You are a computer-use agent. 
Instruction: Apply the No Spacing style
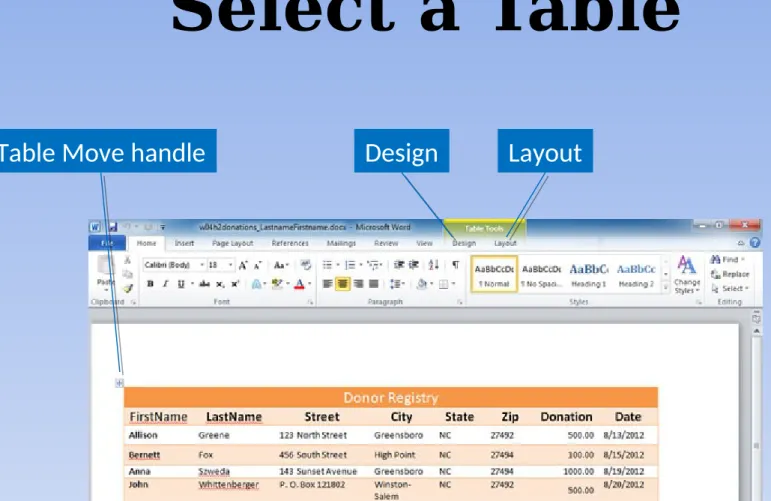[x=541, y=274]
